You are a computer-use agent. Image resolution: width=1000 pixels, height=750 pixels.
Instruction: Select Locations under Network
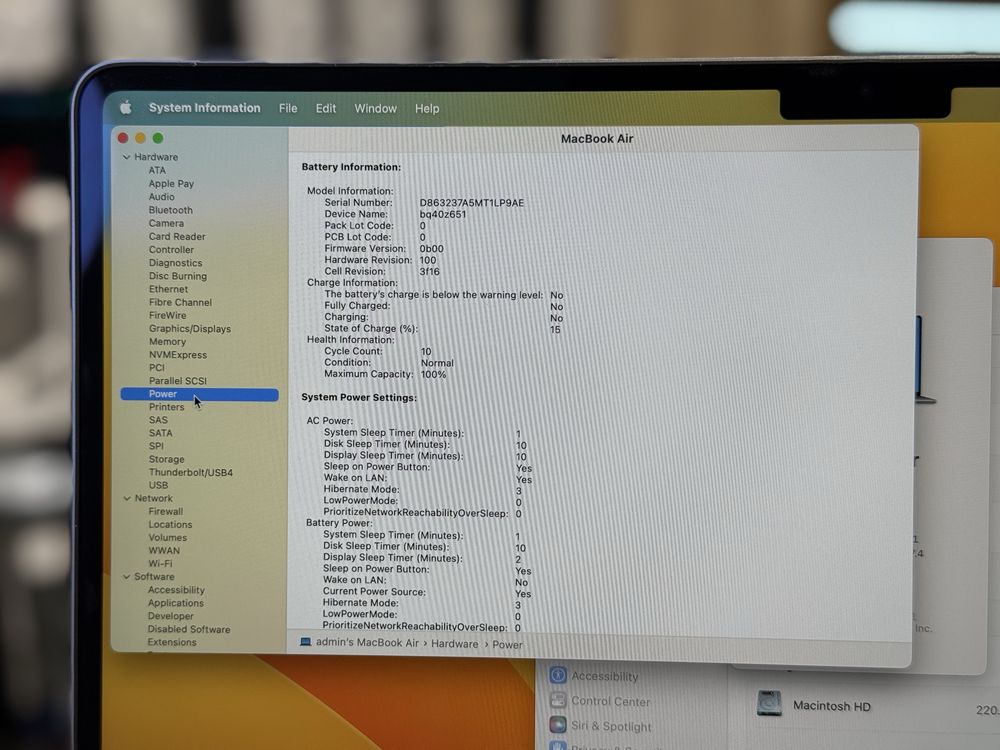pos(170,524)
